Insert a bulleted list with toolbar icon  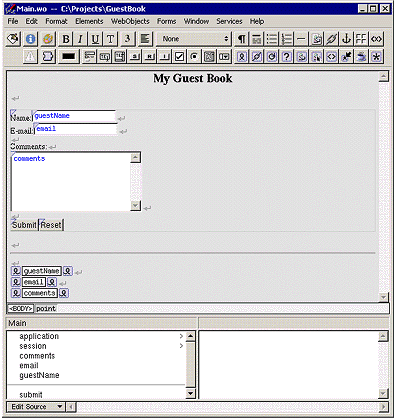(272, 39)
